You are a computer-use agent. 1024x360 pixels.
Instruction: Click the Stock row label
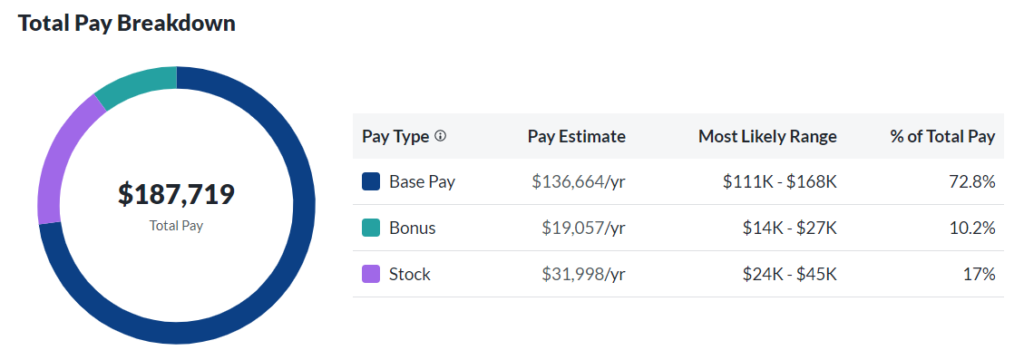click(x=409, y=274)
